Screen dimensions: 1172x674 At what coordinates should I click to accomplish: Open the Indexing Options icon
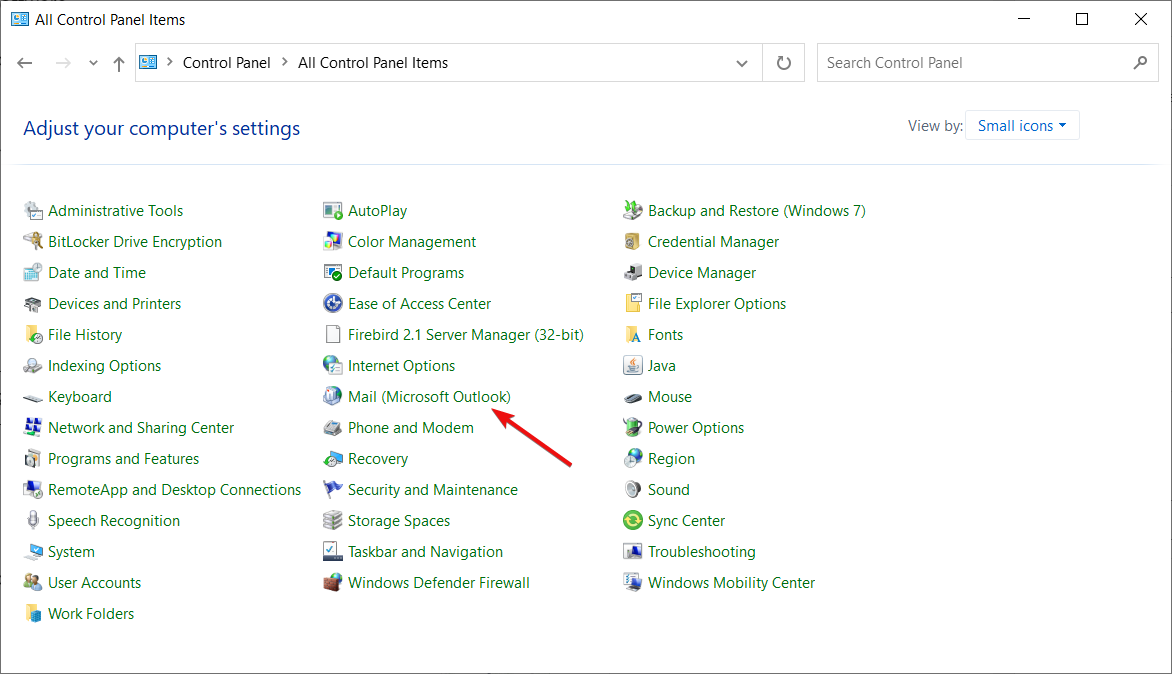click(33, 365)
